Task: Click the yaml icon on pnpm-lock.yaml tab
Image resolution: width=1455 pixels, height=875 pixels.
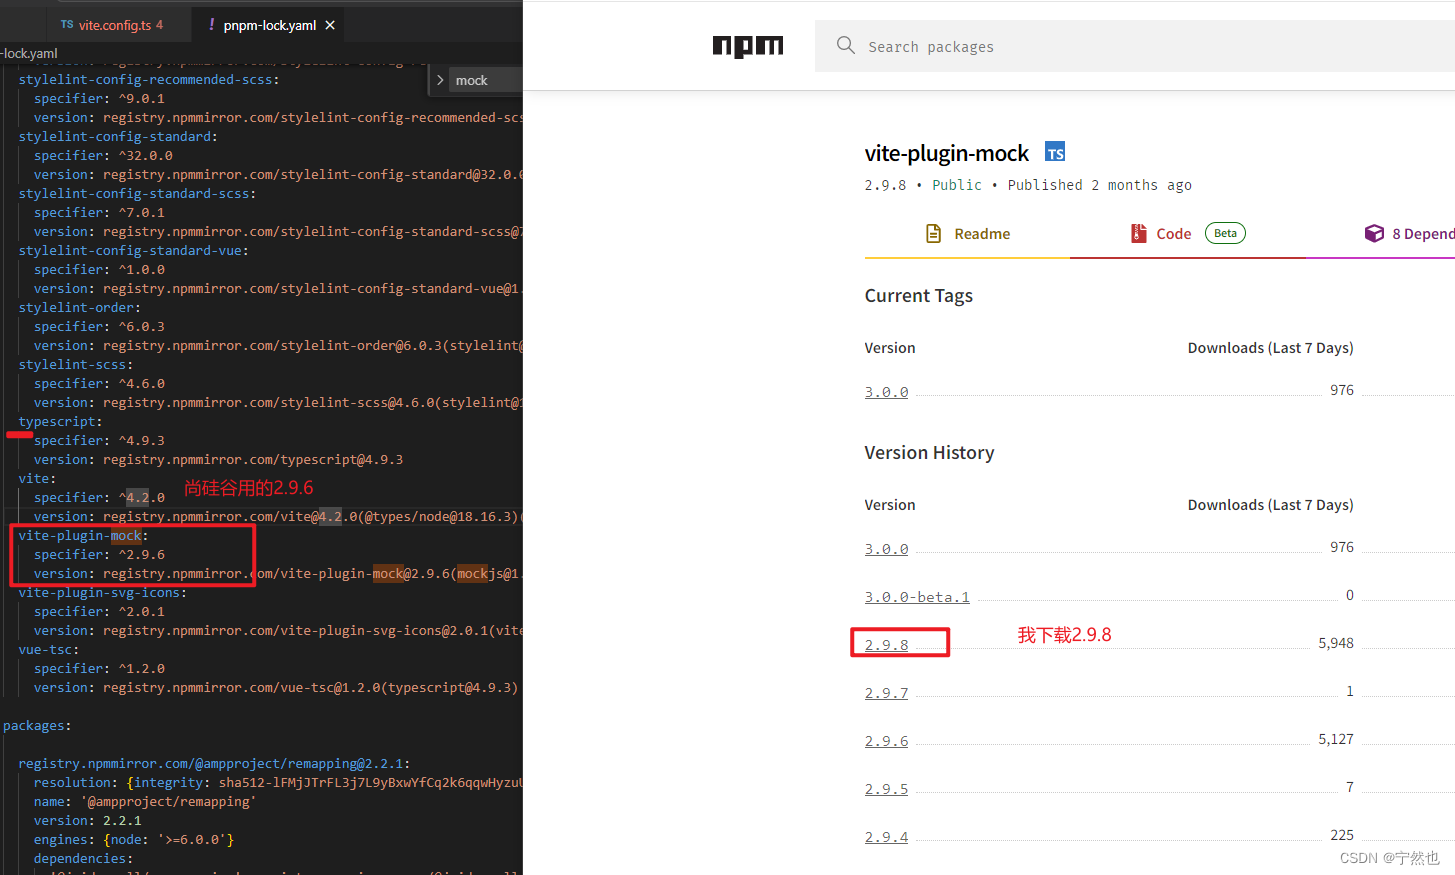Action: click(211, 24)
